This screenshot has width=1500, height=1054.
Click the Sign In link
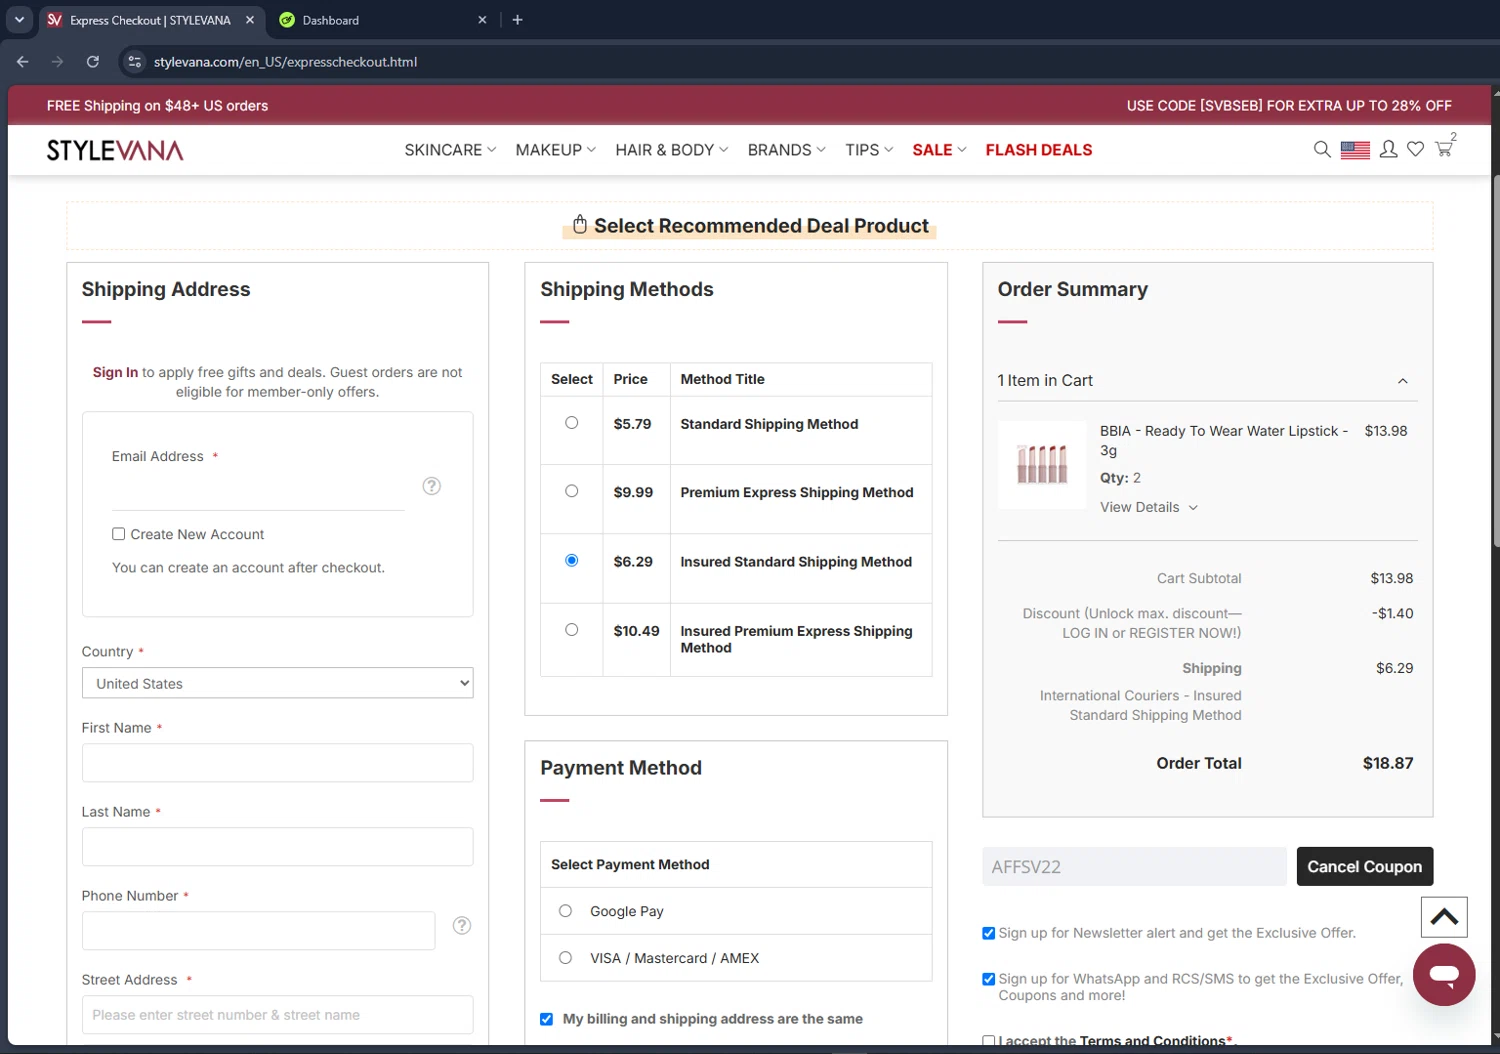(115, 372)
